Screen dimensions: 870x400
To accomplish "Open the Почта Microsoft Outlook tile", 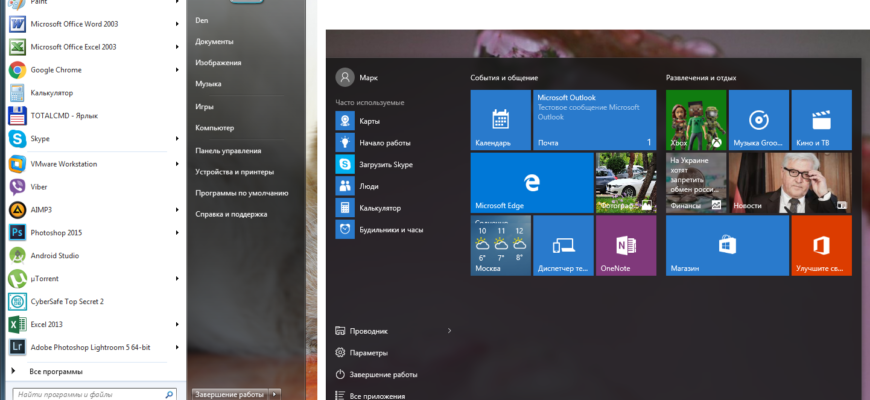I will click(x=594, y=120).
